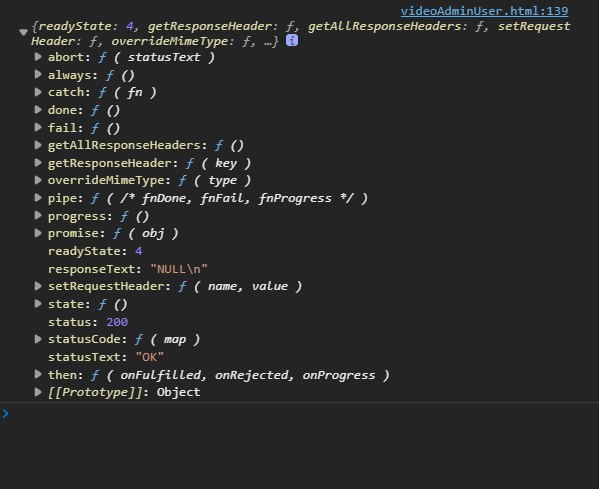The image size is (599, 489).
Task: Expand the fail function entry
Action: (38, 128)
